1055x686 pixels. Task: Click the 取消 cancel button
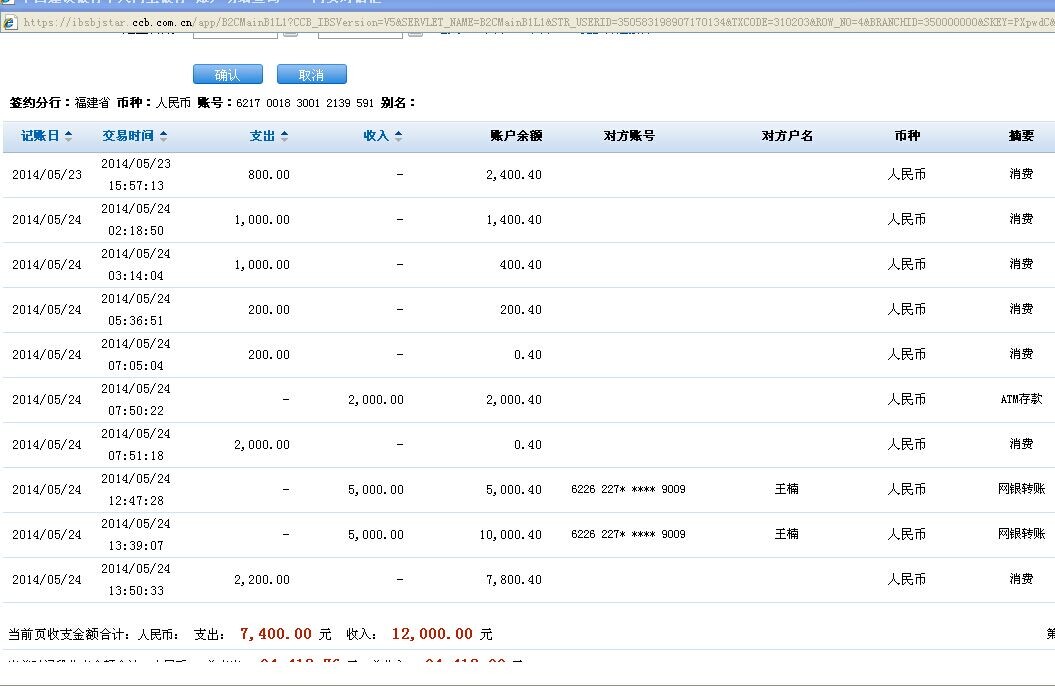click(311, 75)
